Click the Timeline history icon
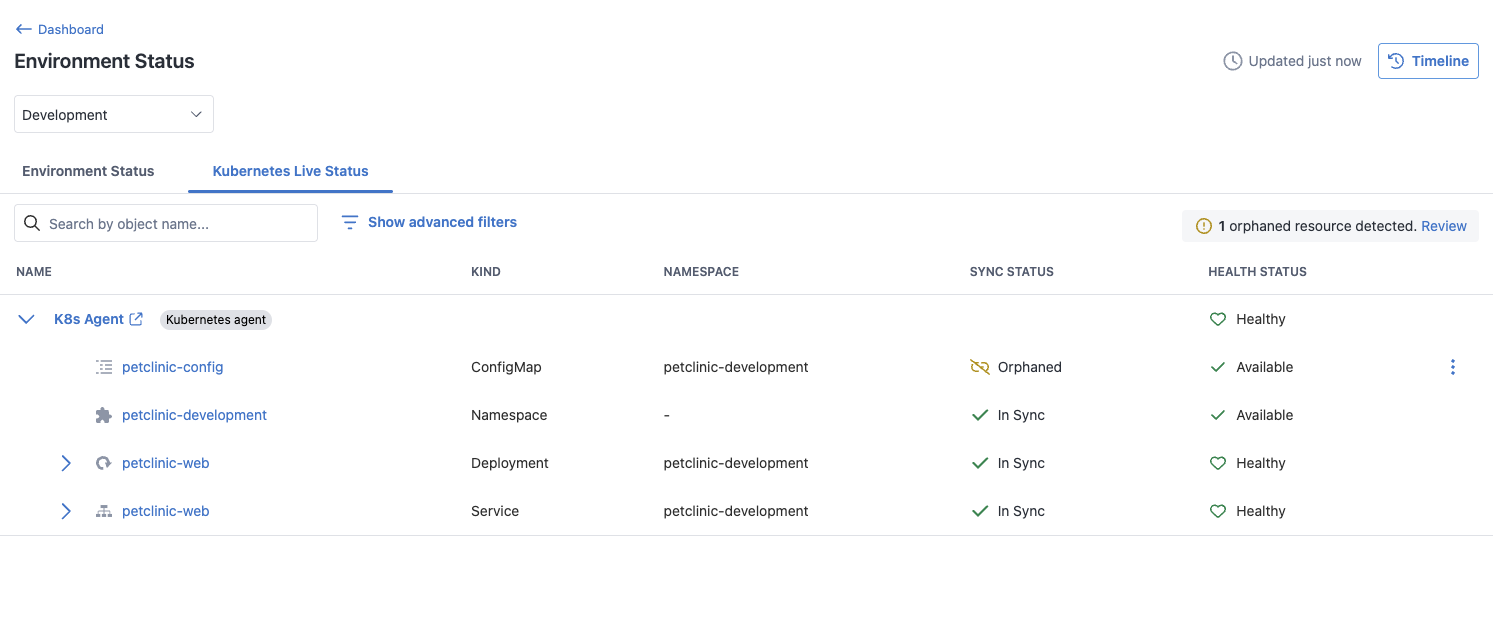This screenshot has height=636, width=1493. click(1396, 61)
